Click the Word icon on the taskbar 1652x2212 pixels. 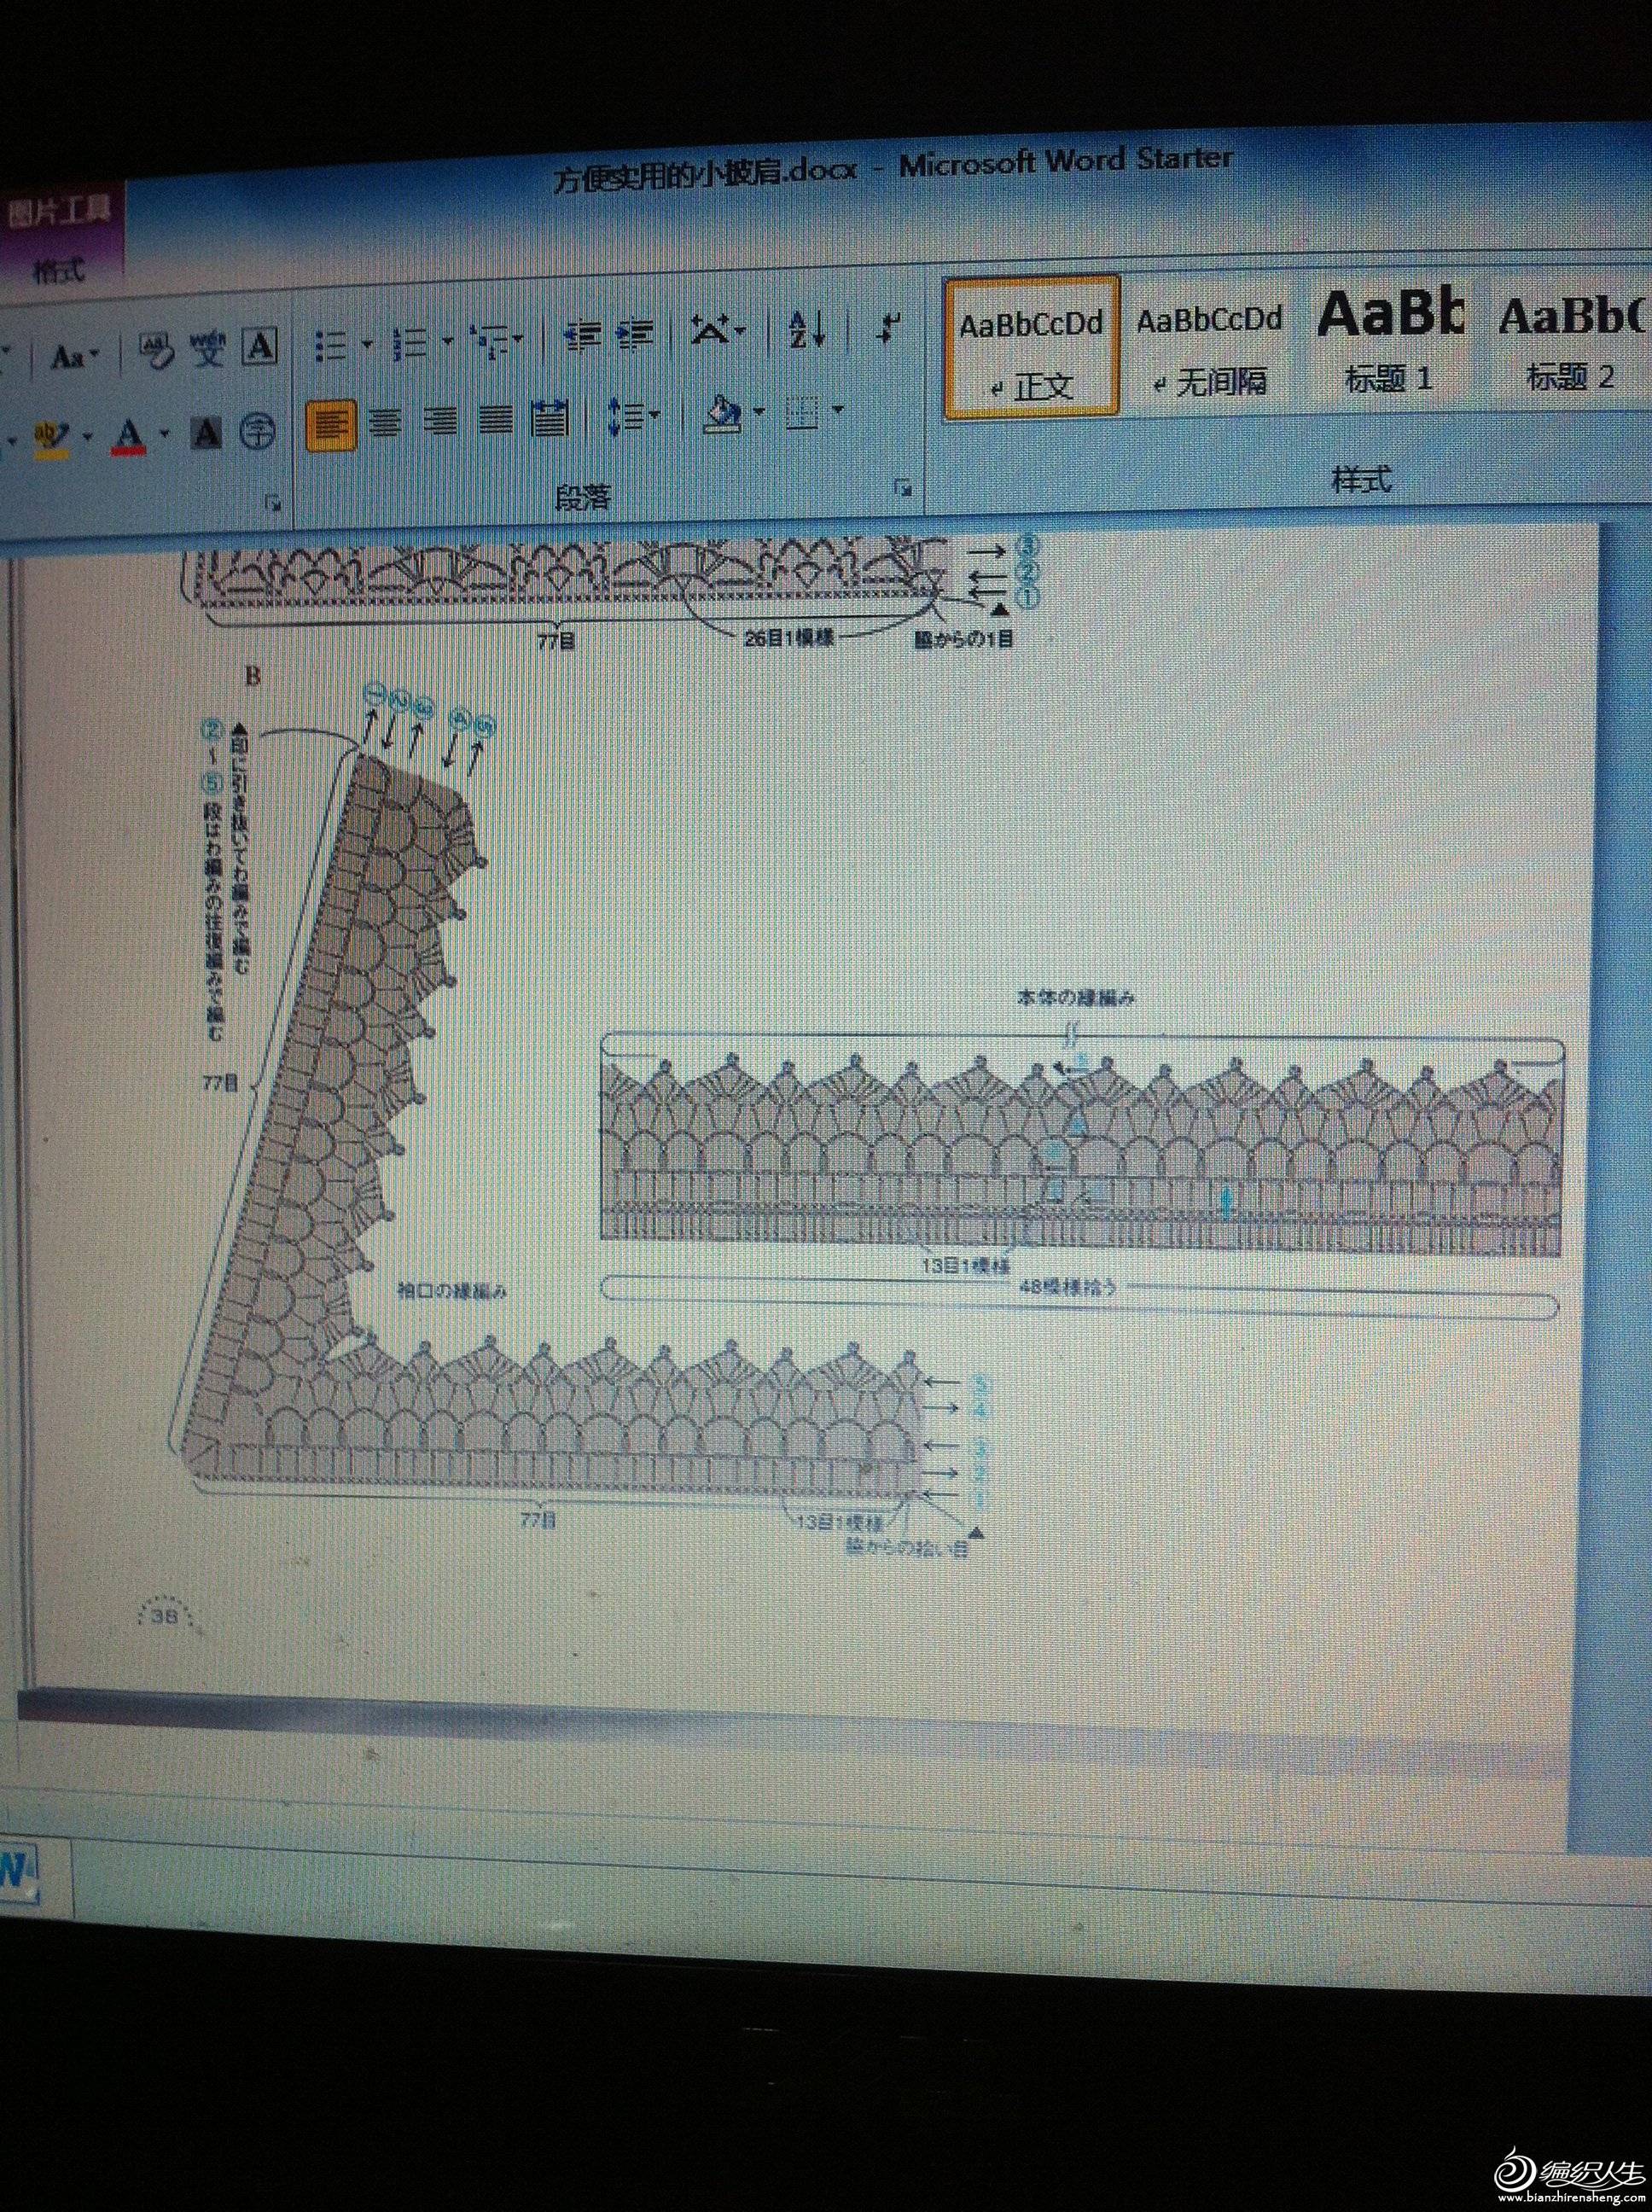tap(18, 1872)
